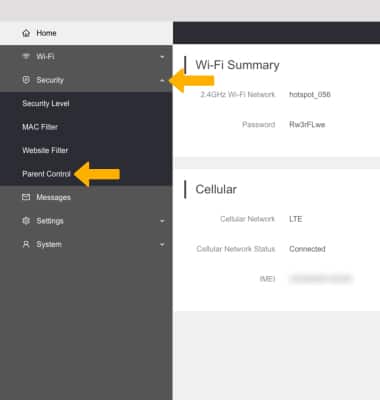Viewport: 380px width, 400px height.
Task: Open Website Filter submenu item
Action: 45,150
